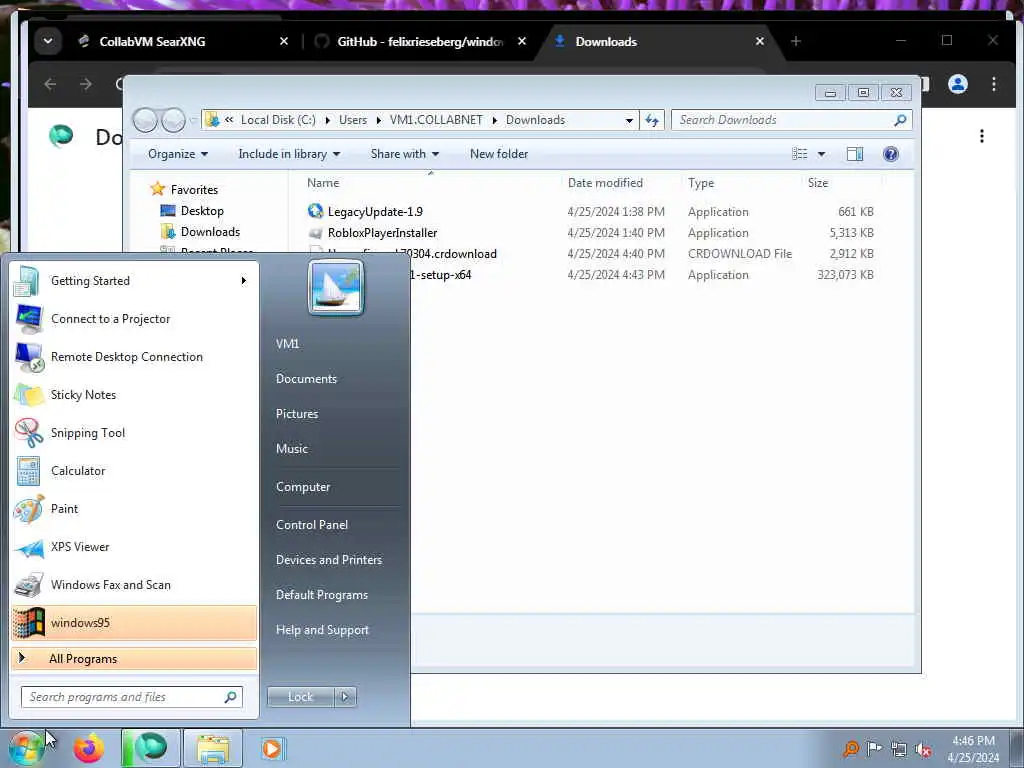This screenshot has width=1024, height=768.
Task: Open Include in library dropdown
Action: [289, 154]
